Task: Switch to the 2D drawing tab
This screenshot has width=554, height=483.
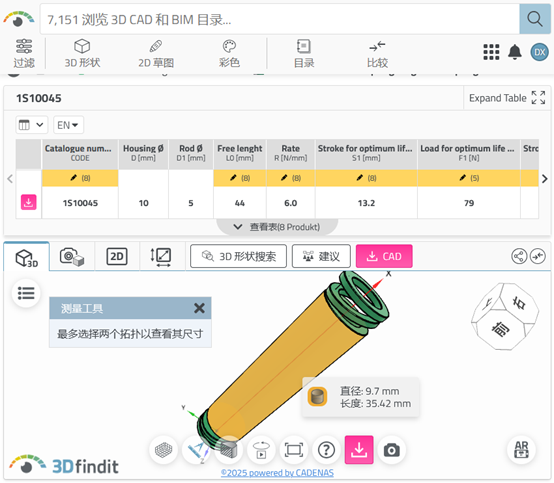Action: coord(117,257)
